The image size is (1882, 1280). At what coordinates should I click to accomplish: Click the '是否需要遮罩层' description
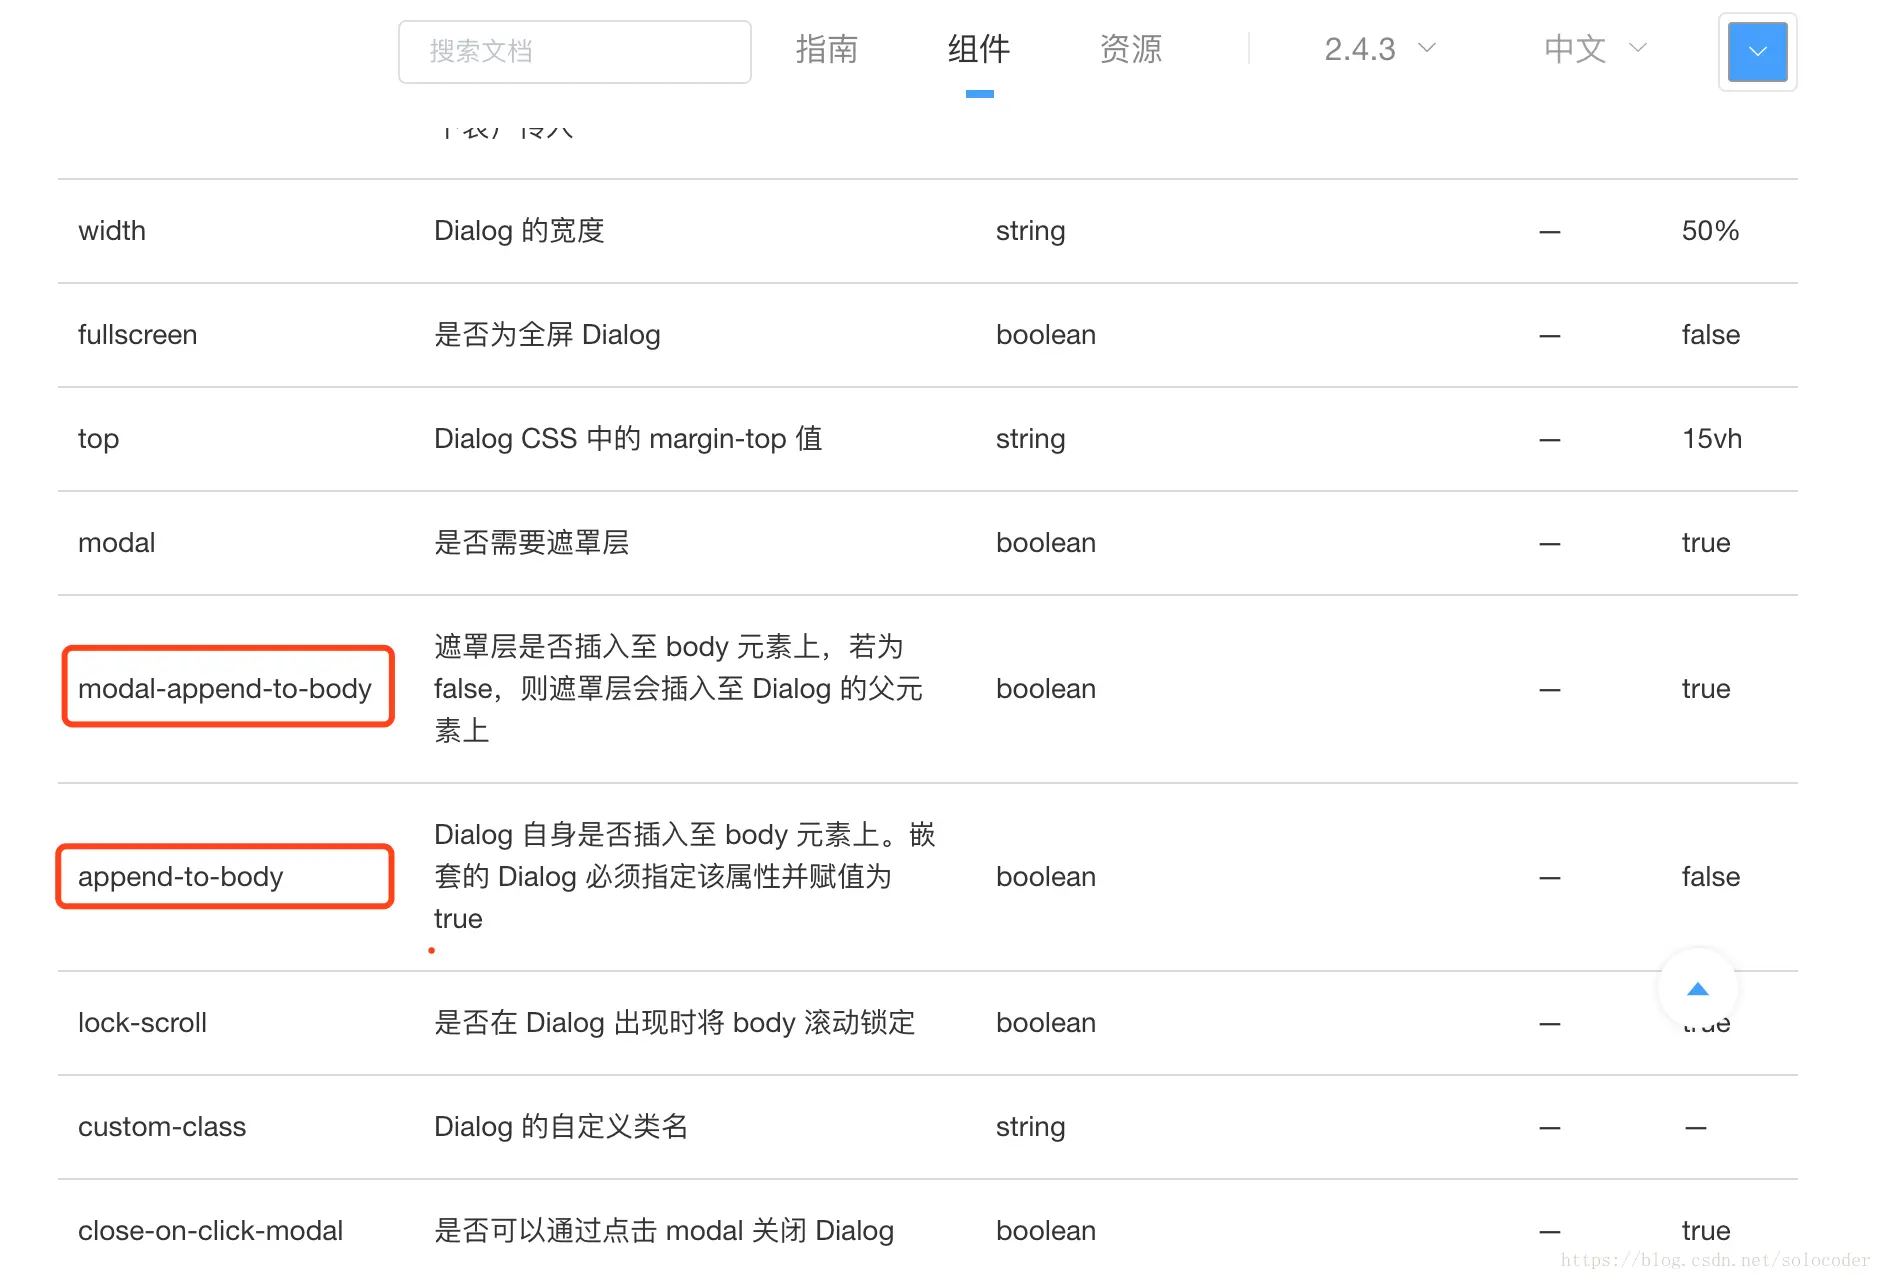[532, 543]
